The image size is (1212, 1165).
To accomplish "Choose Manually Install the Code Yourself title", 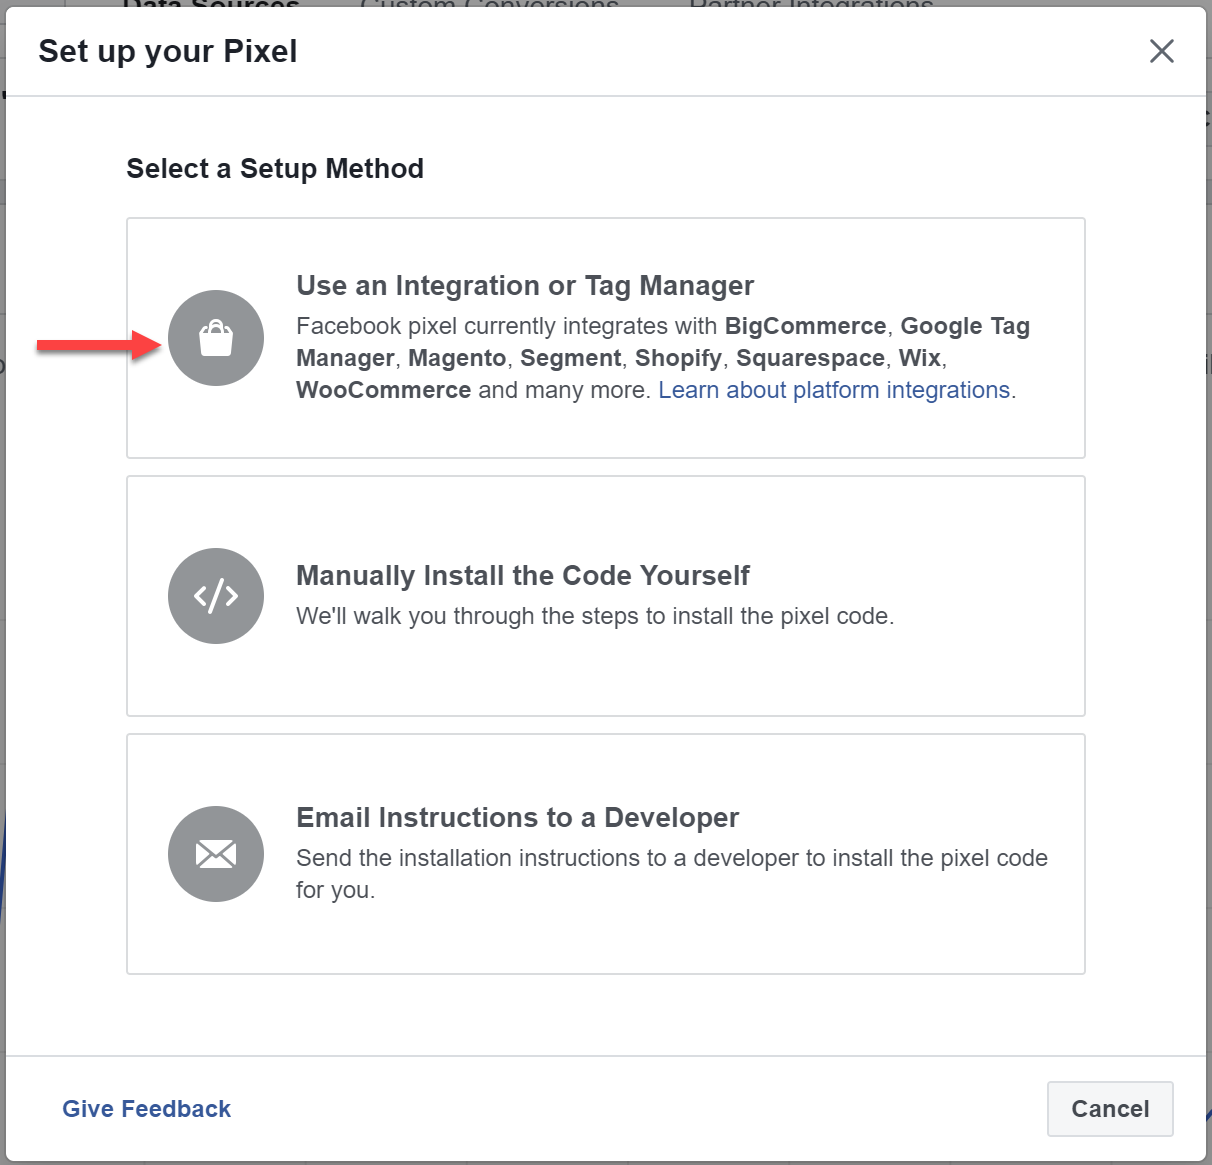I will click(522, 576).
